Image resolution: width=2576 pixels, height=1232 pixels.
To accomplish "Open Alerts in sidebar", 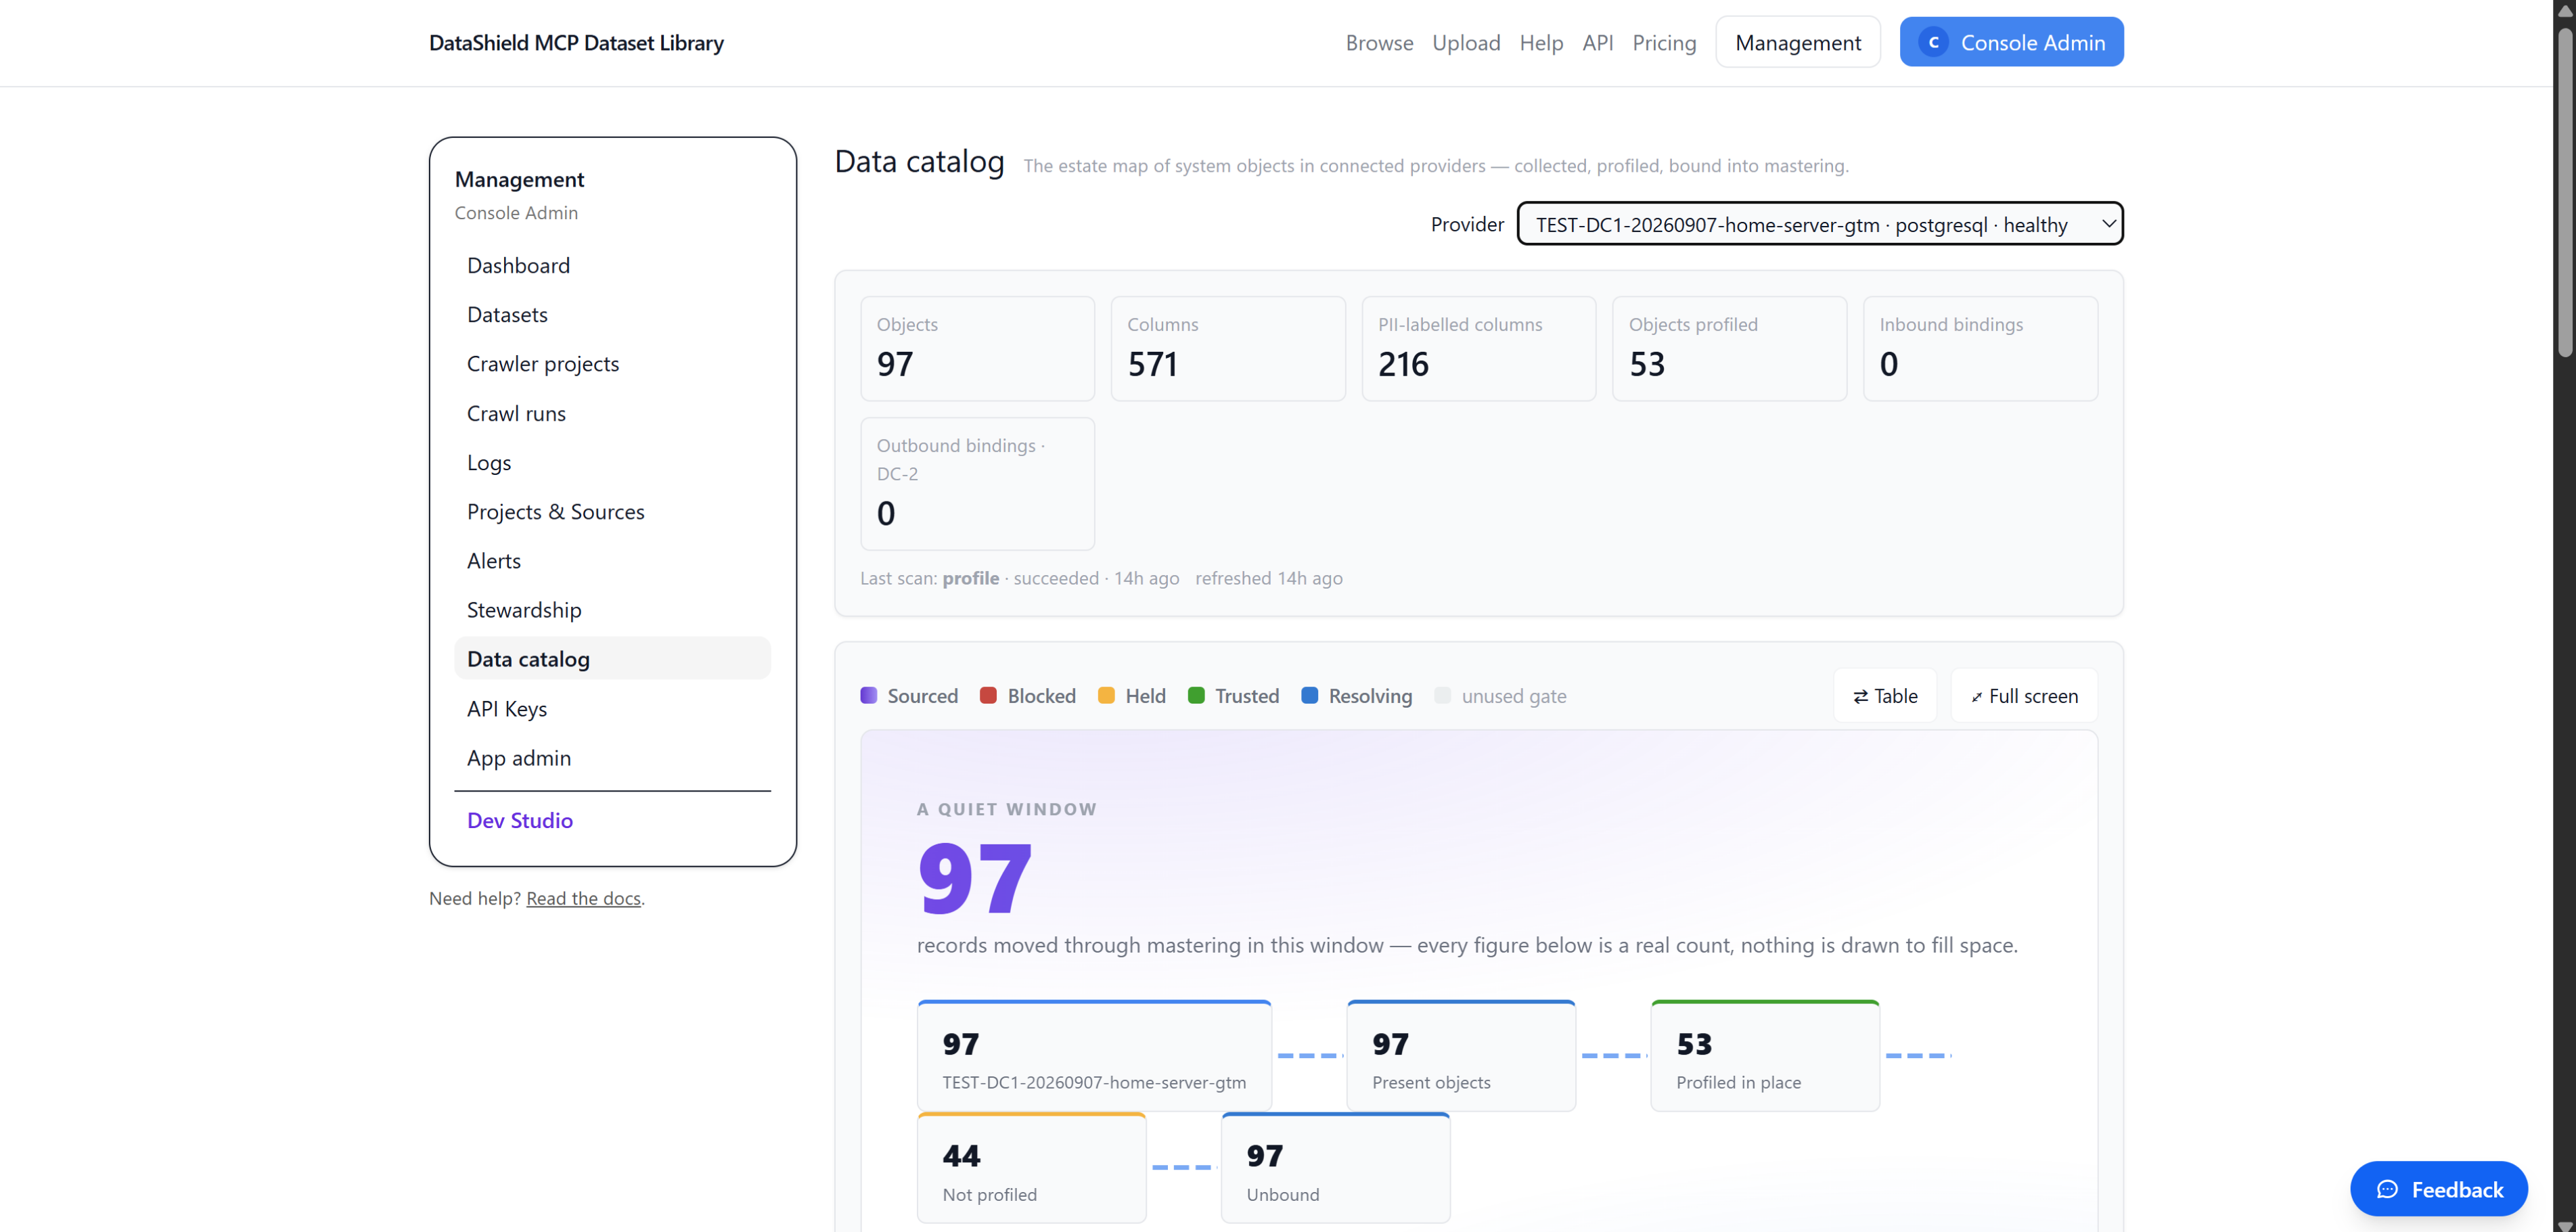I will click(x=612, y=560).
